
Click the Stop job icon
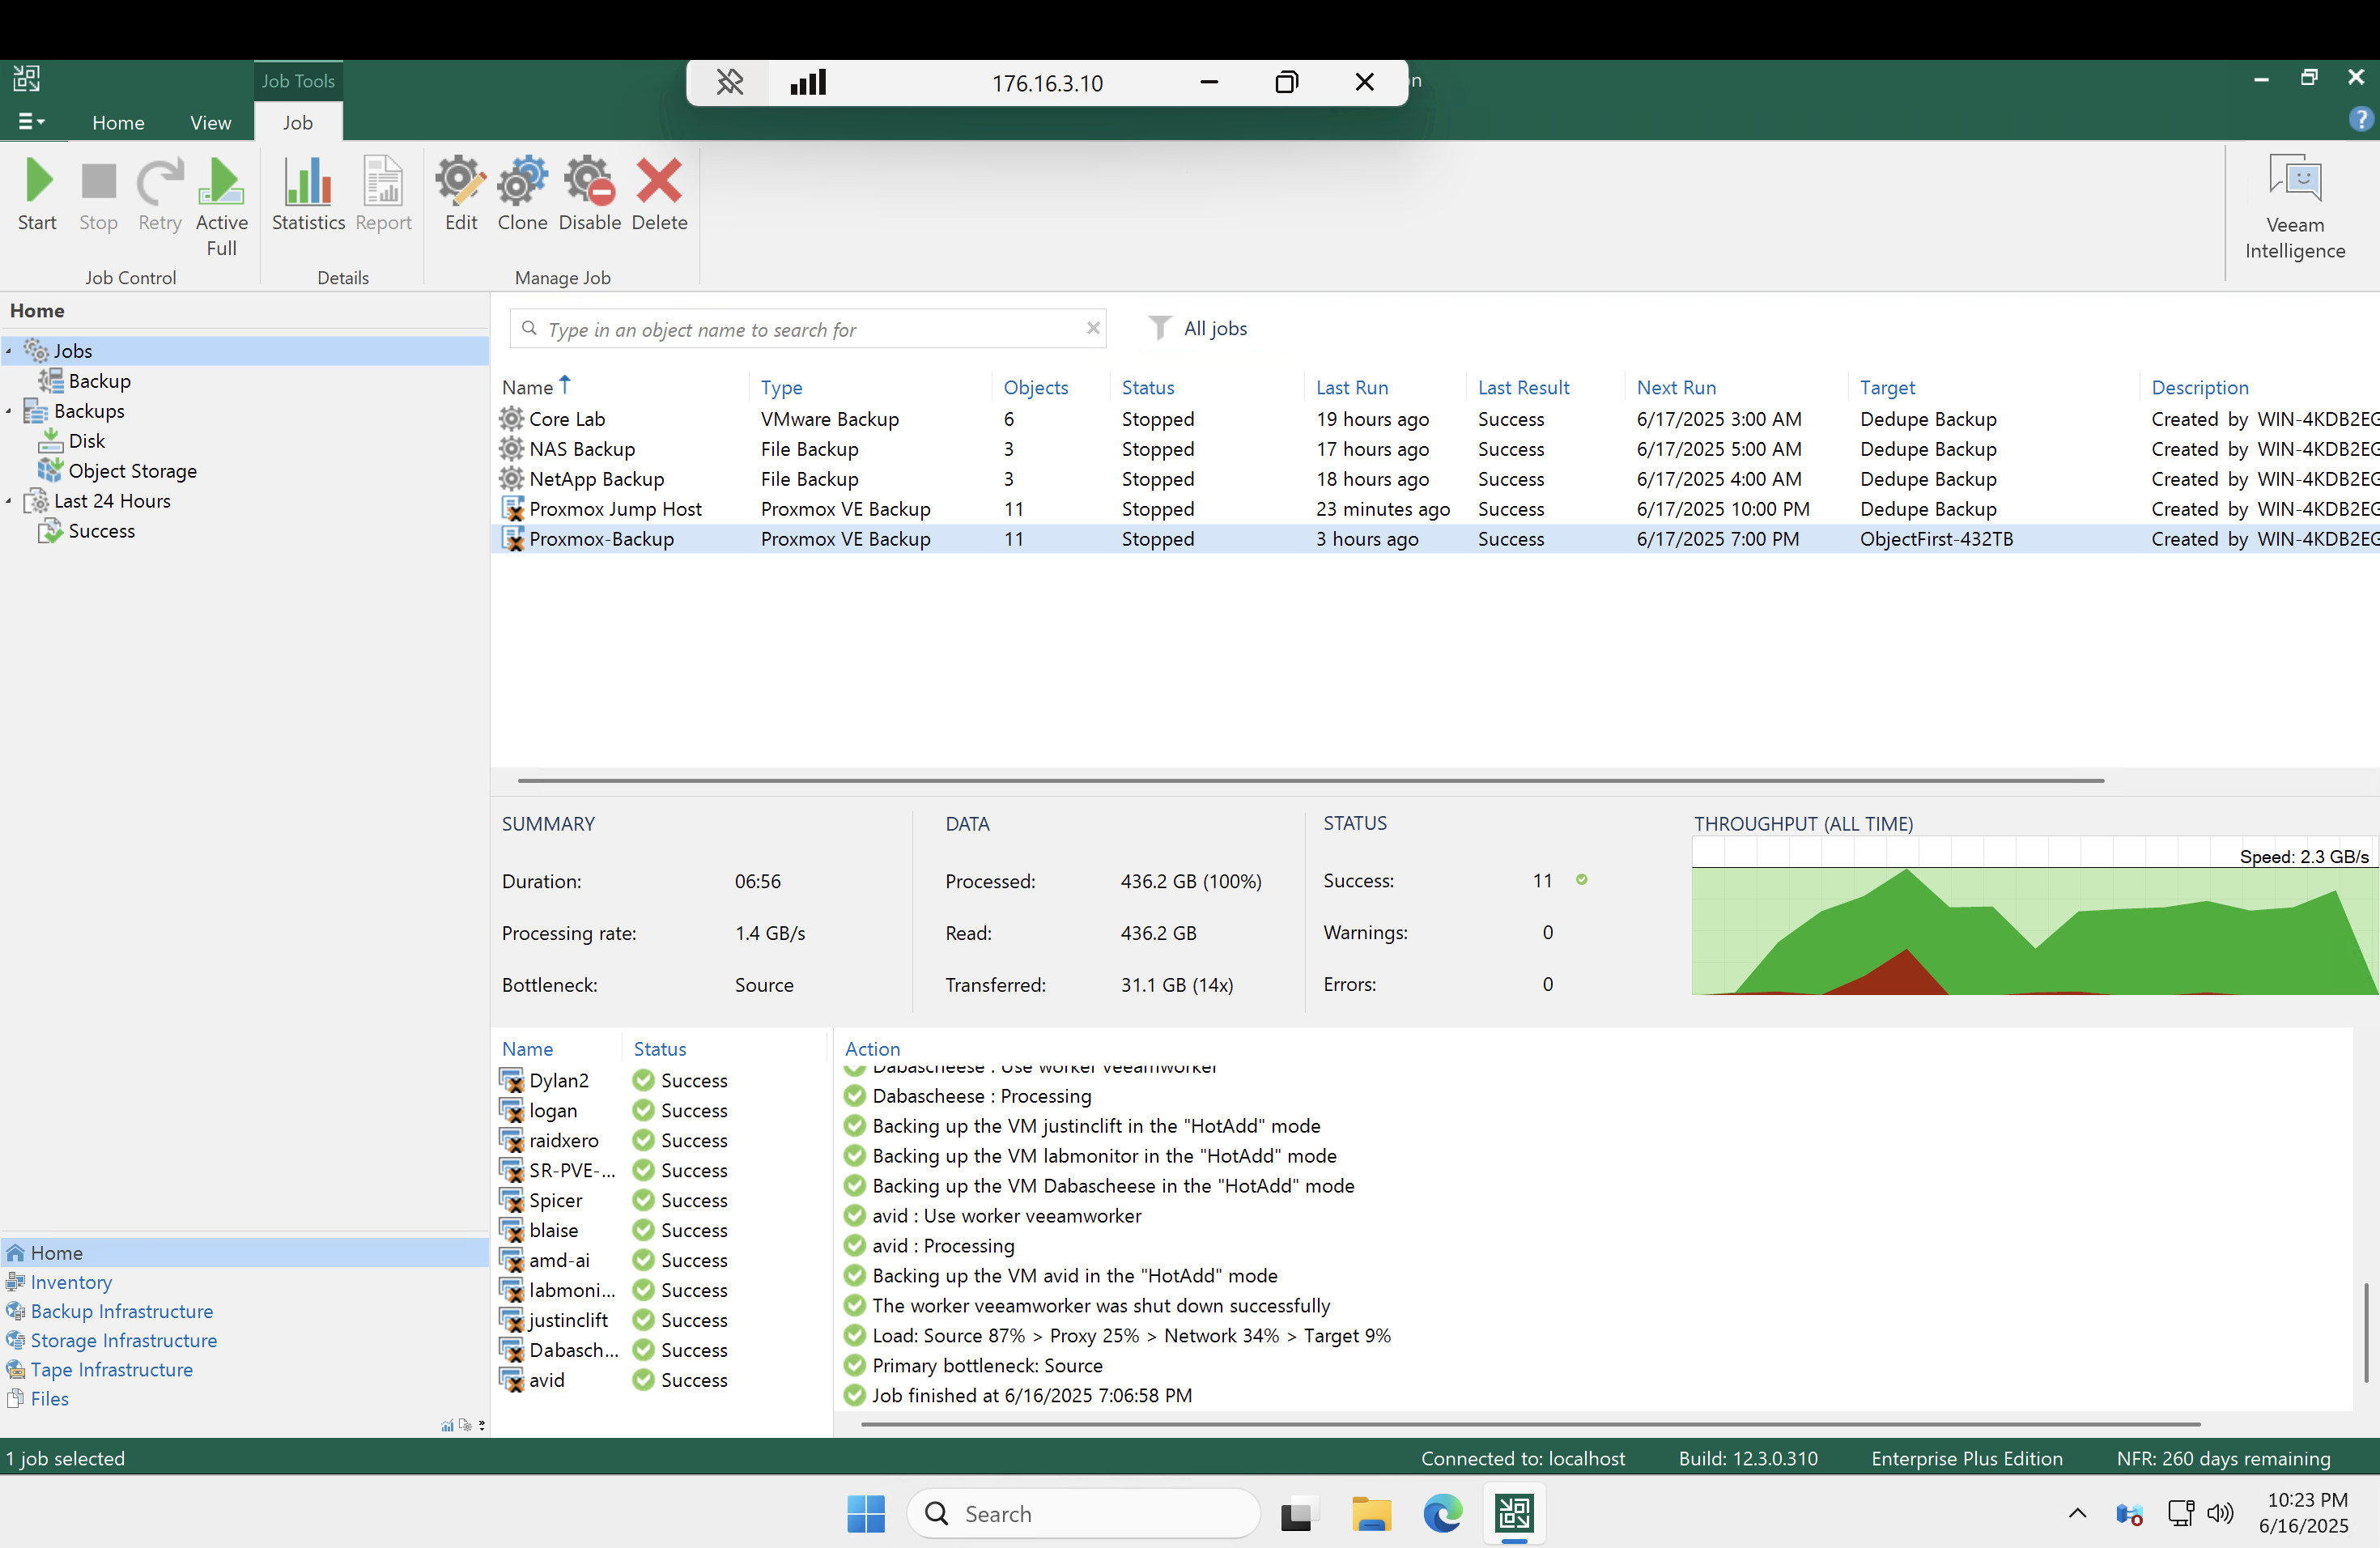point(98,195)
